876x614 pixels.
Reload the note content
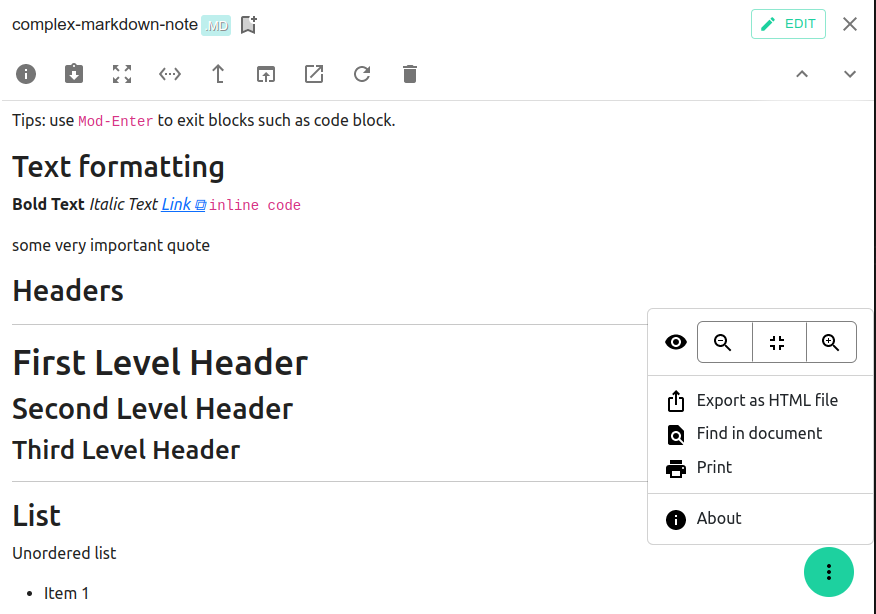tap(362, 74)
